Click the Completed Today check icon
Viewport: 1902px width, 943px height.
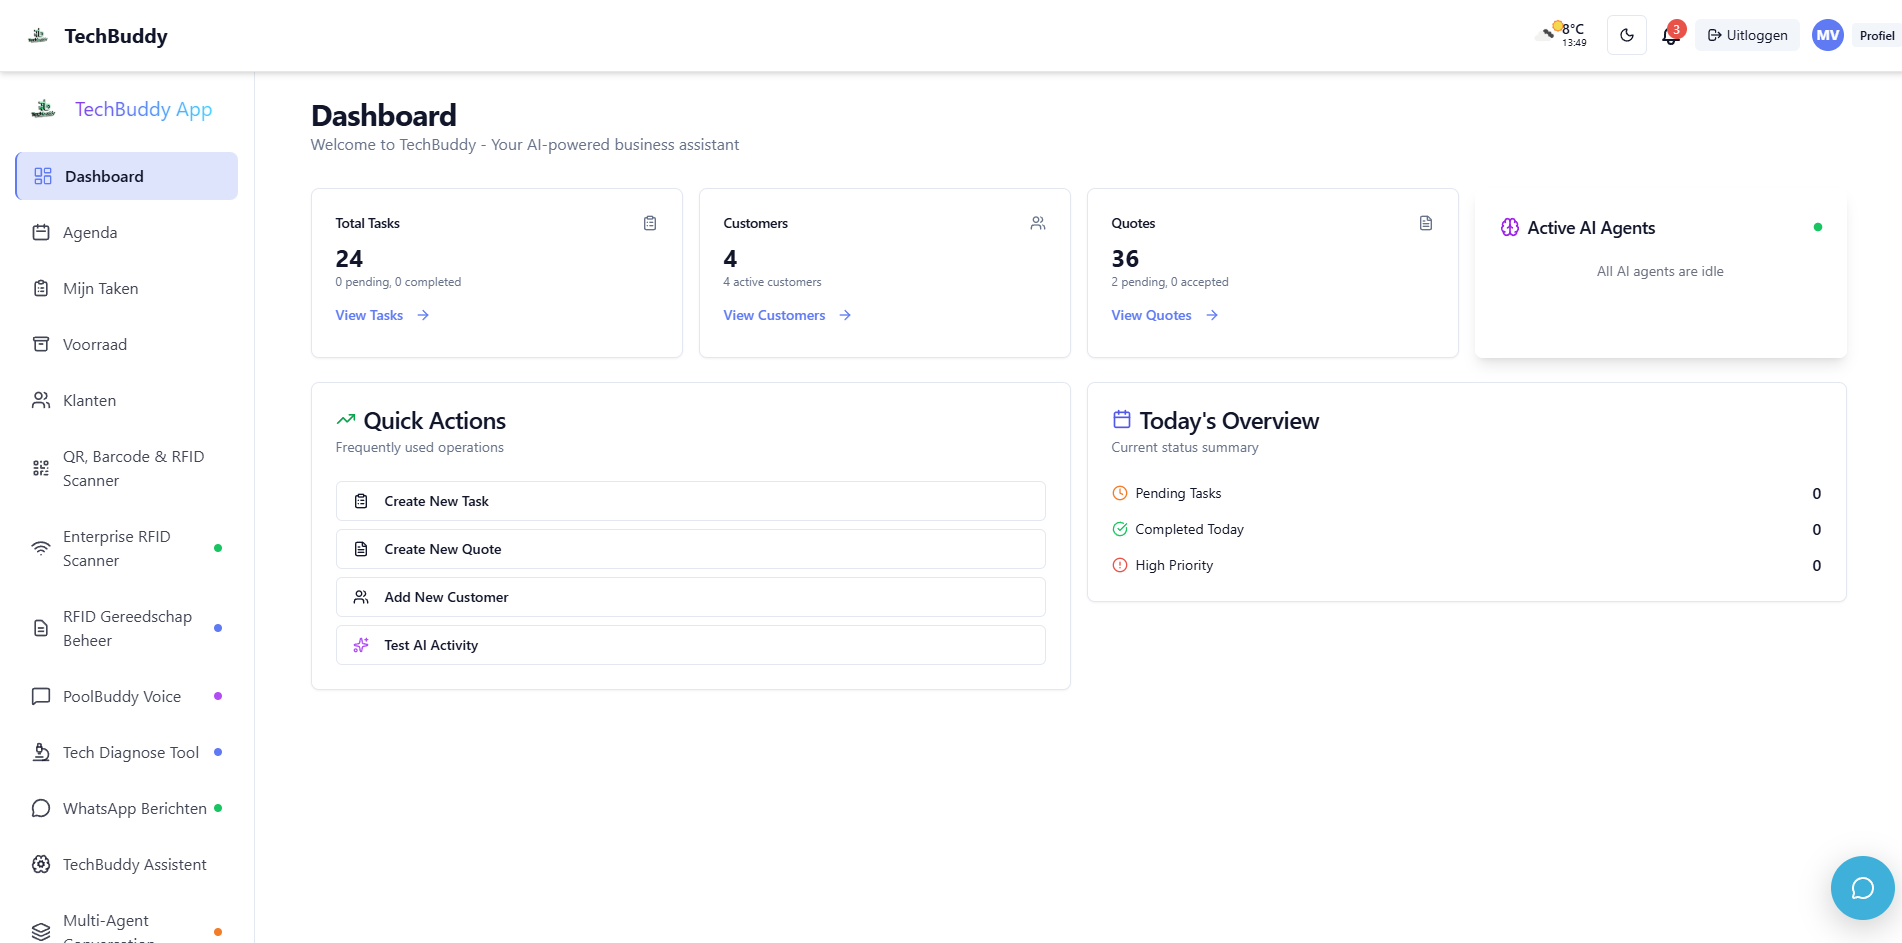pos(1120,529)
